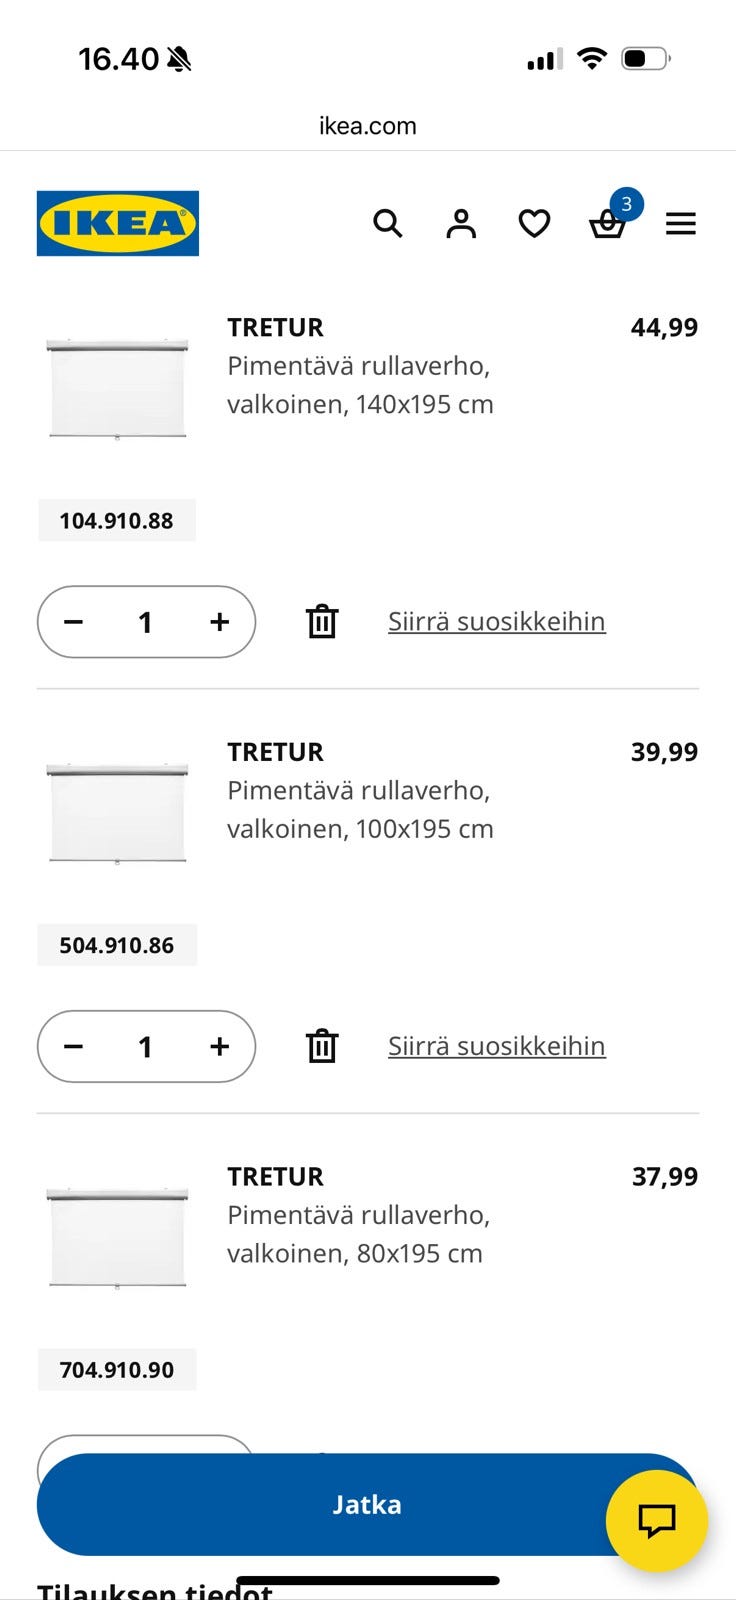736x1600 pixels.
Task: Increase quantity of 140x195 cm blind
Action: click(220, 622)
